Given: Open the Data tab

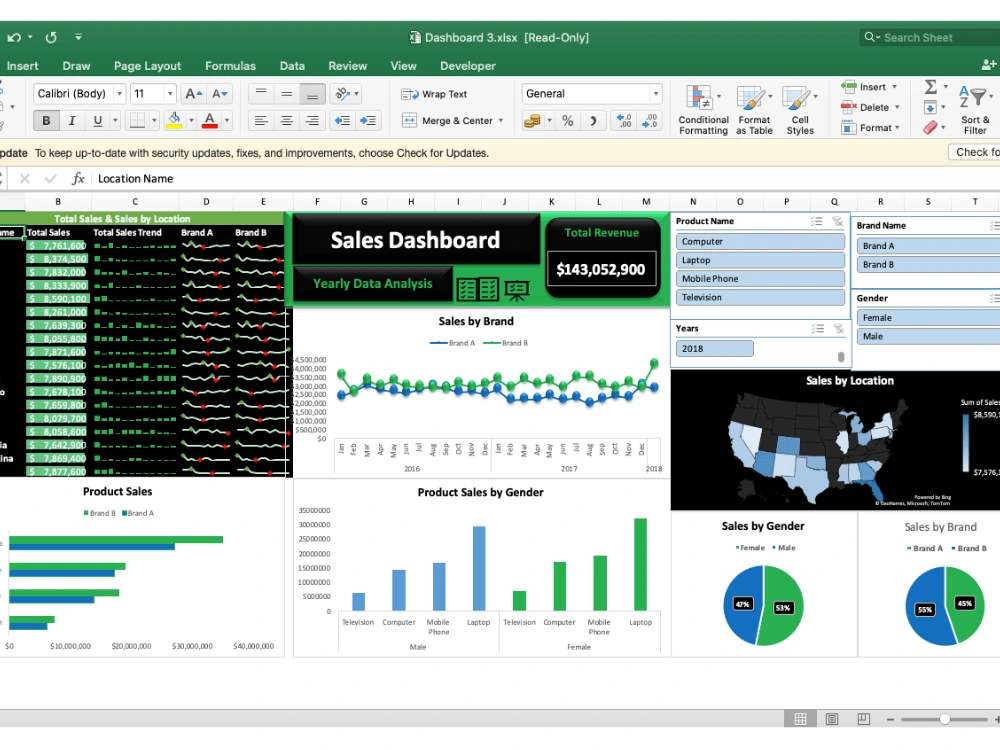Looking at the screenshot, I should click(292, 65).
